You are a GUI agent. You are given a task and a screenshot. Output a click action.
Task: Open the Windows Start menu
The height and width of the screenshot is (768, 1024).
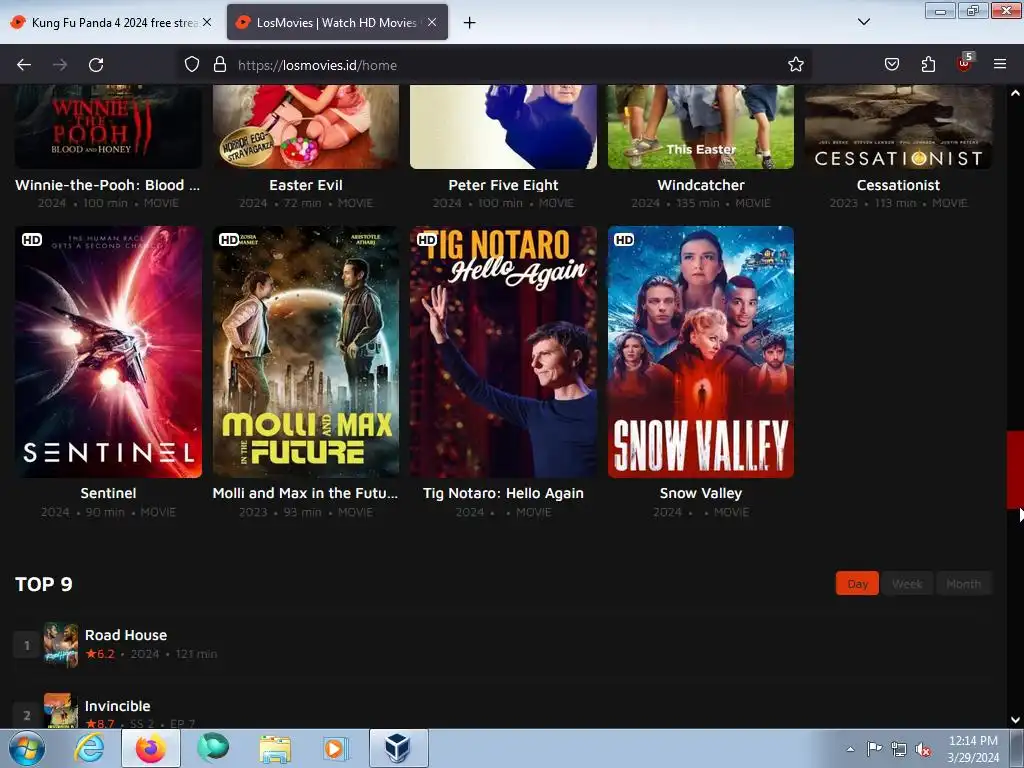coord(26,748)
